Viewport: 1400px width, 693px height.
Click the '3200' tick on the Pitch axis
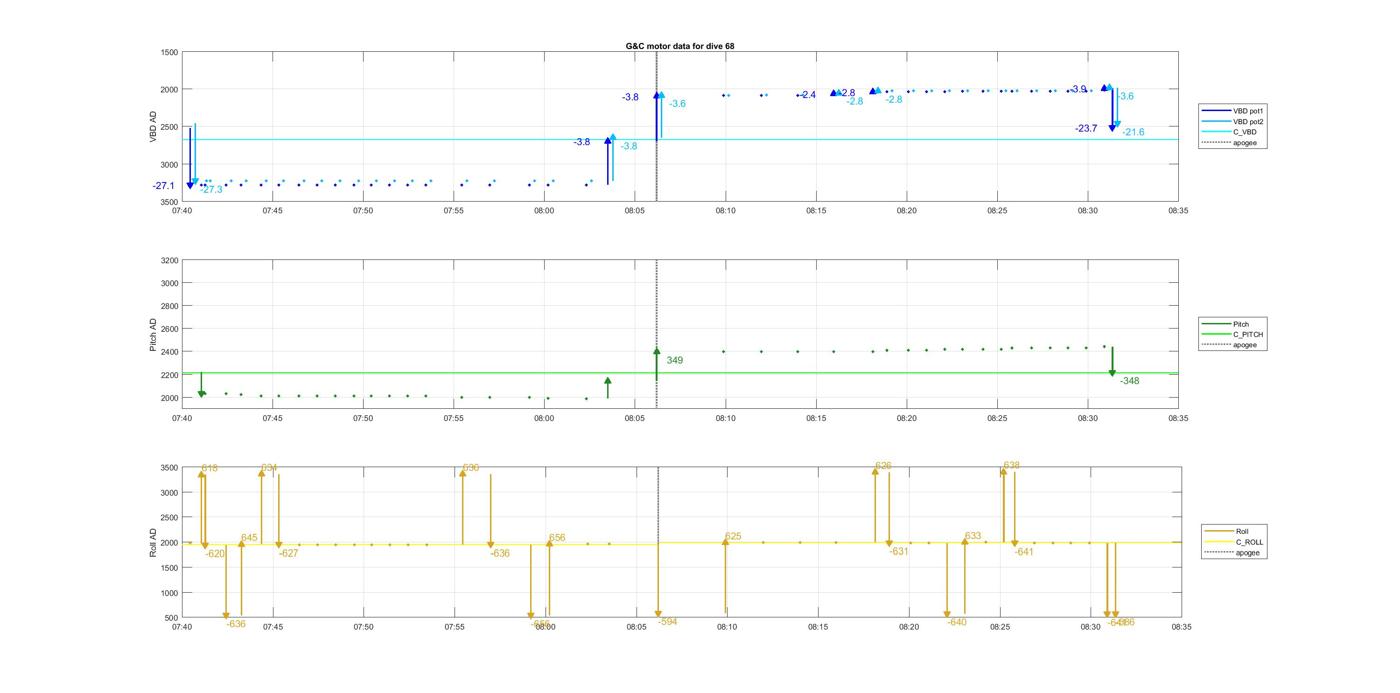(x=169, y=260)
